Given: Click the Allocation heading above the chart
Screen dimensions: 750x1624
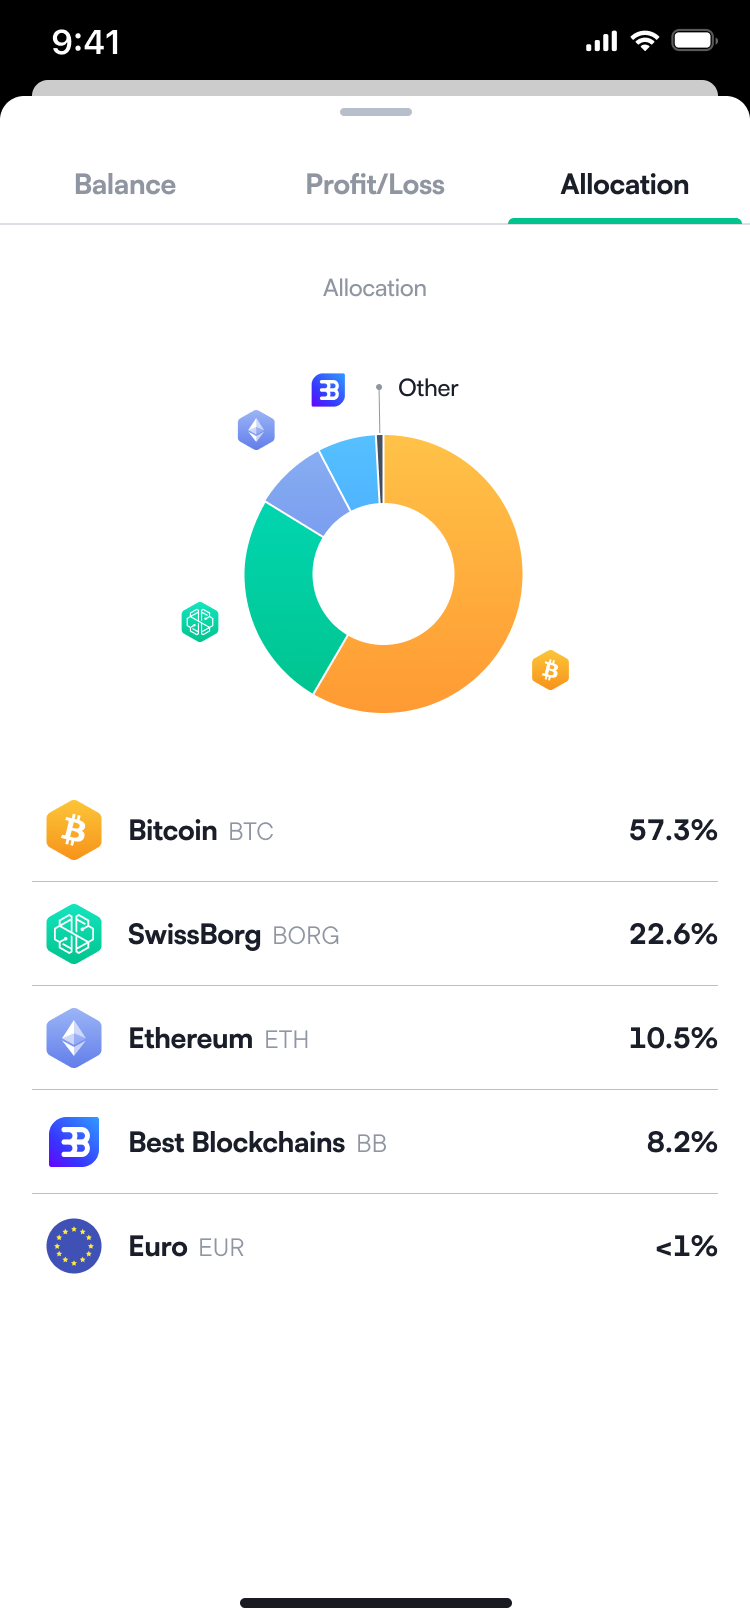Looking at the screenshot, I should coord(375,288).
